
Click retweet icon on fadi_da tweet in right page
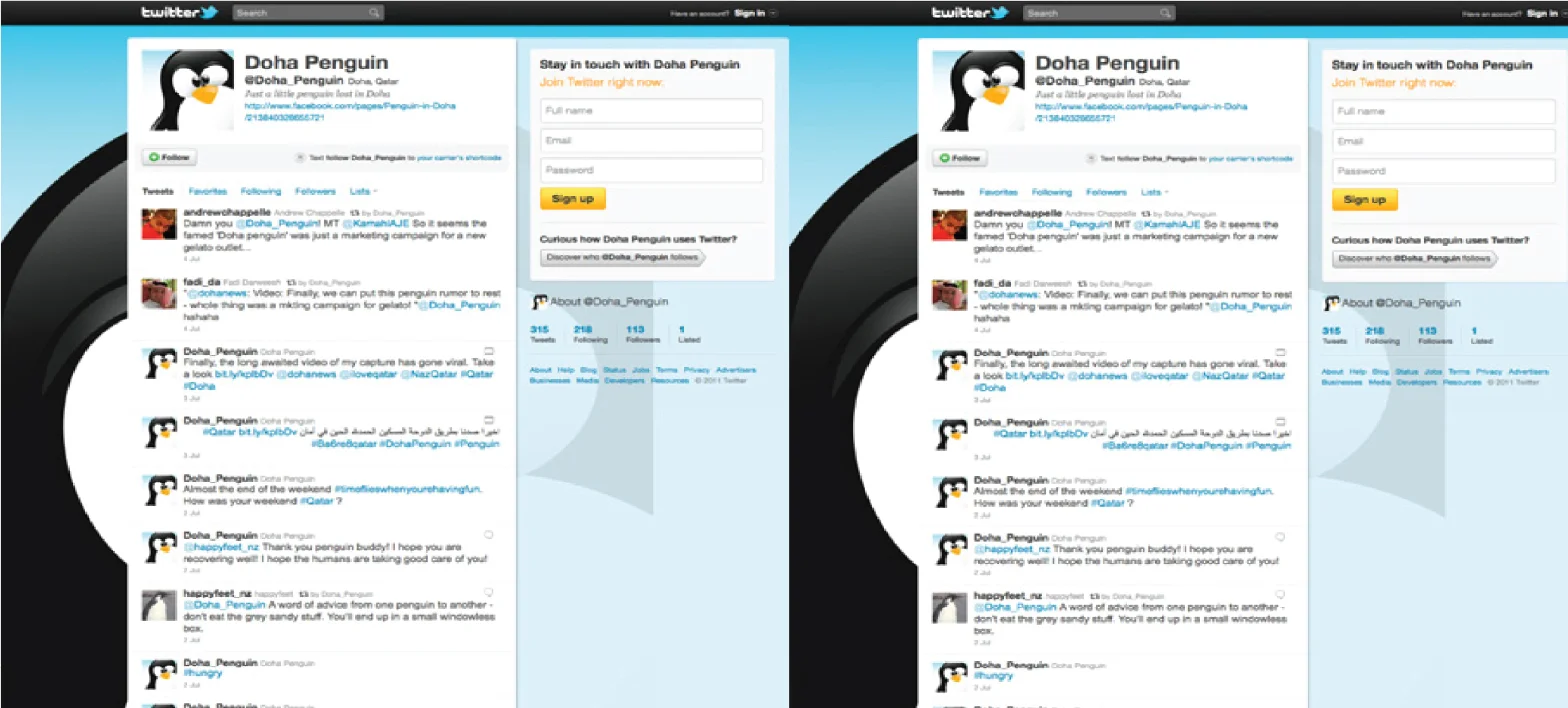pos(1081,284)
